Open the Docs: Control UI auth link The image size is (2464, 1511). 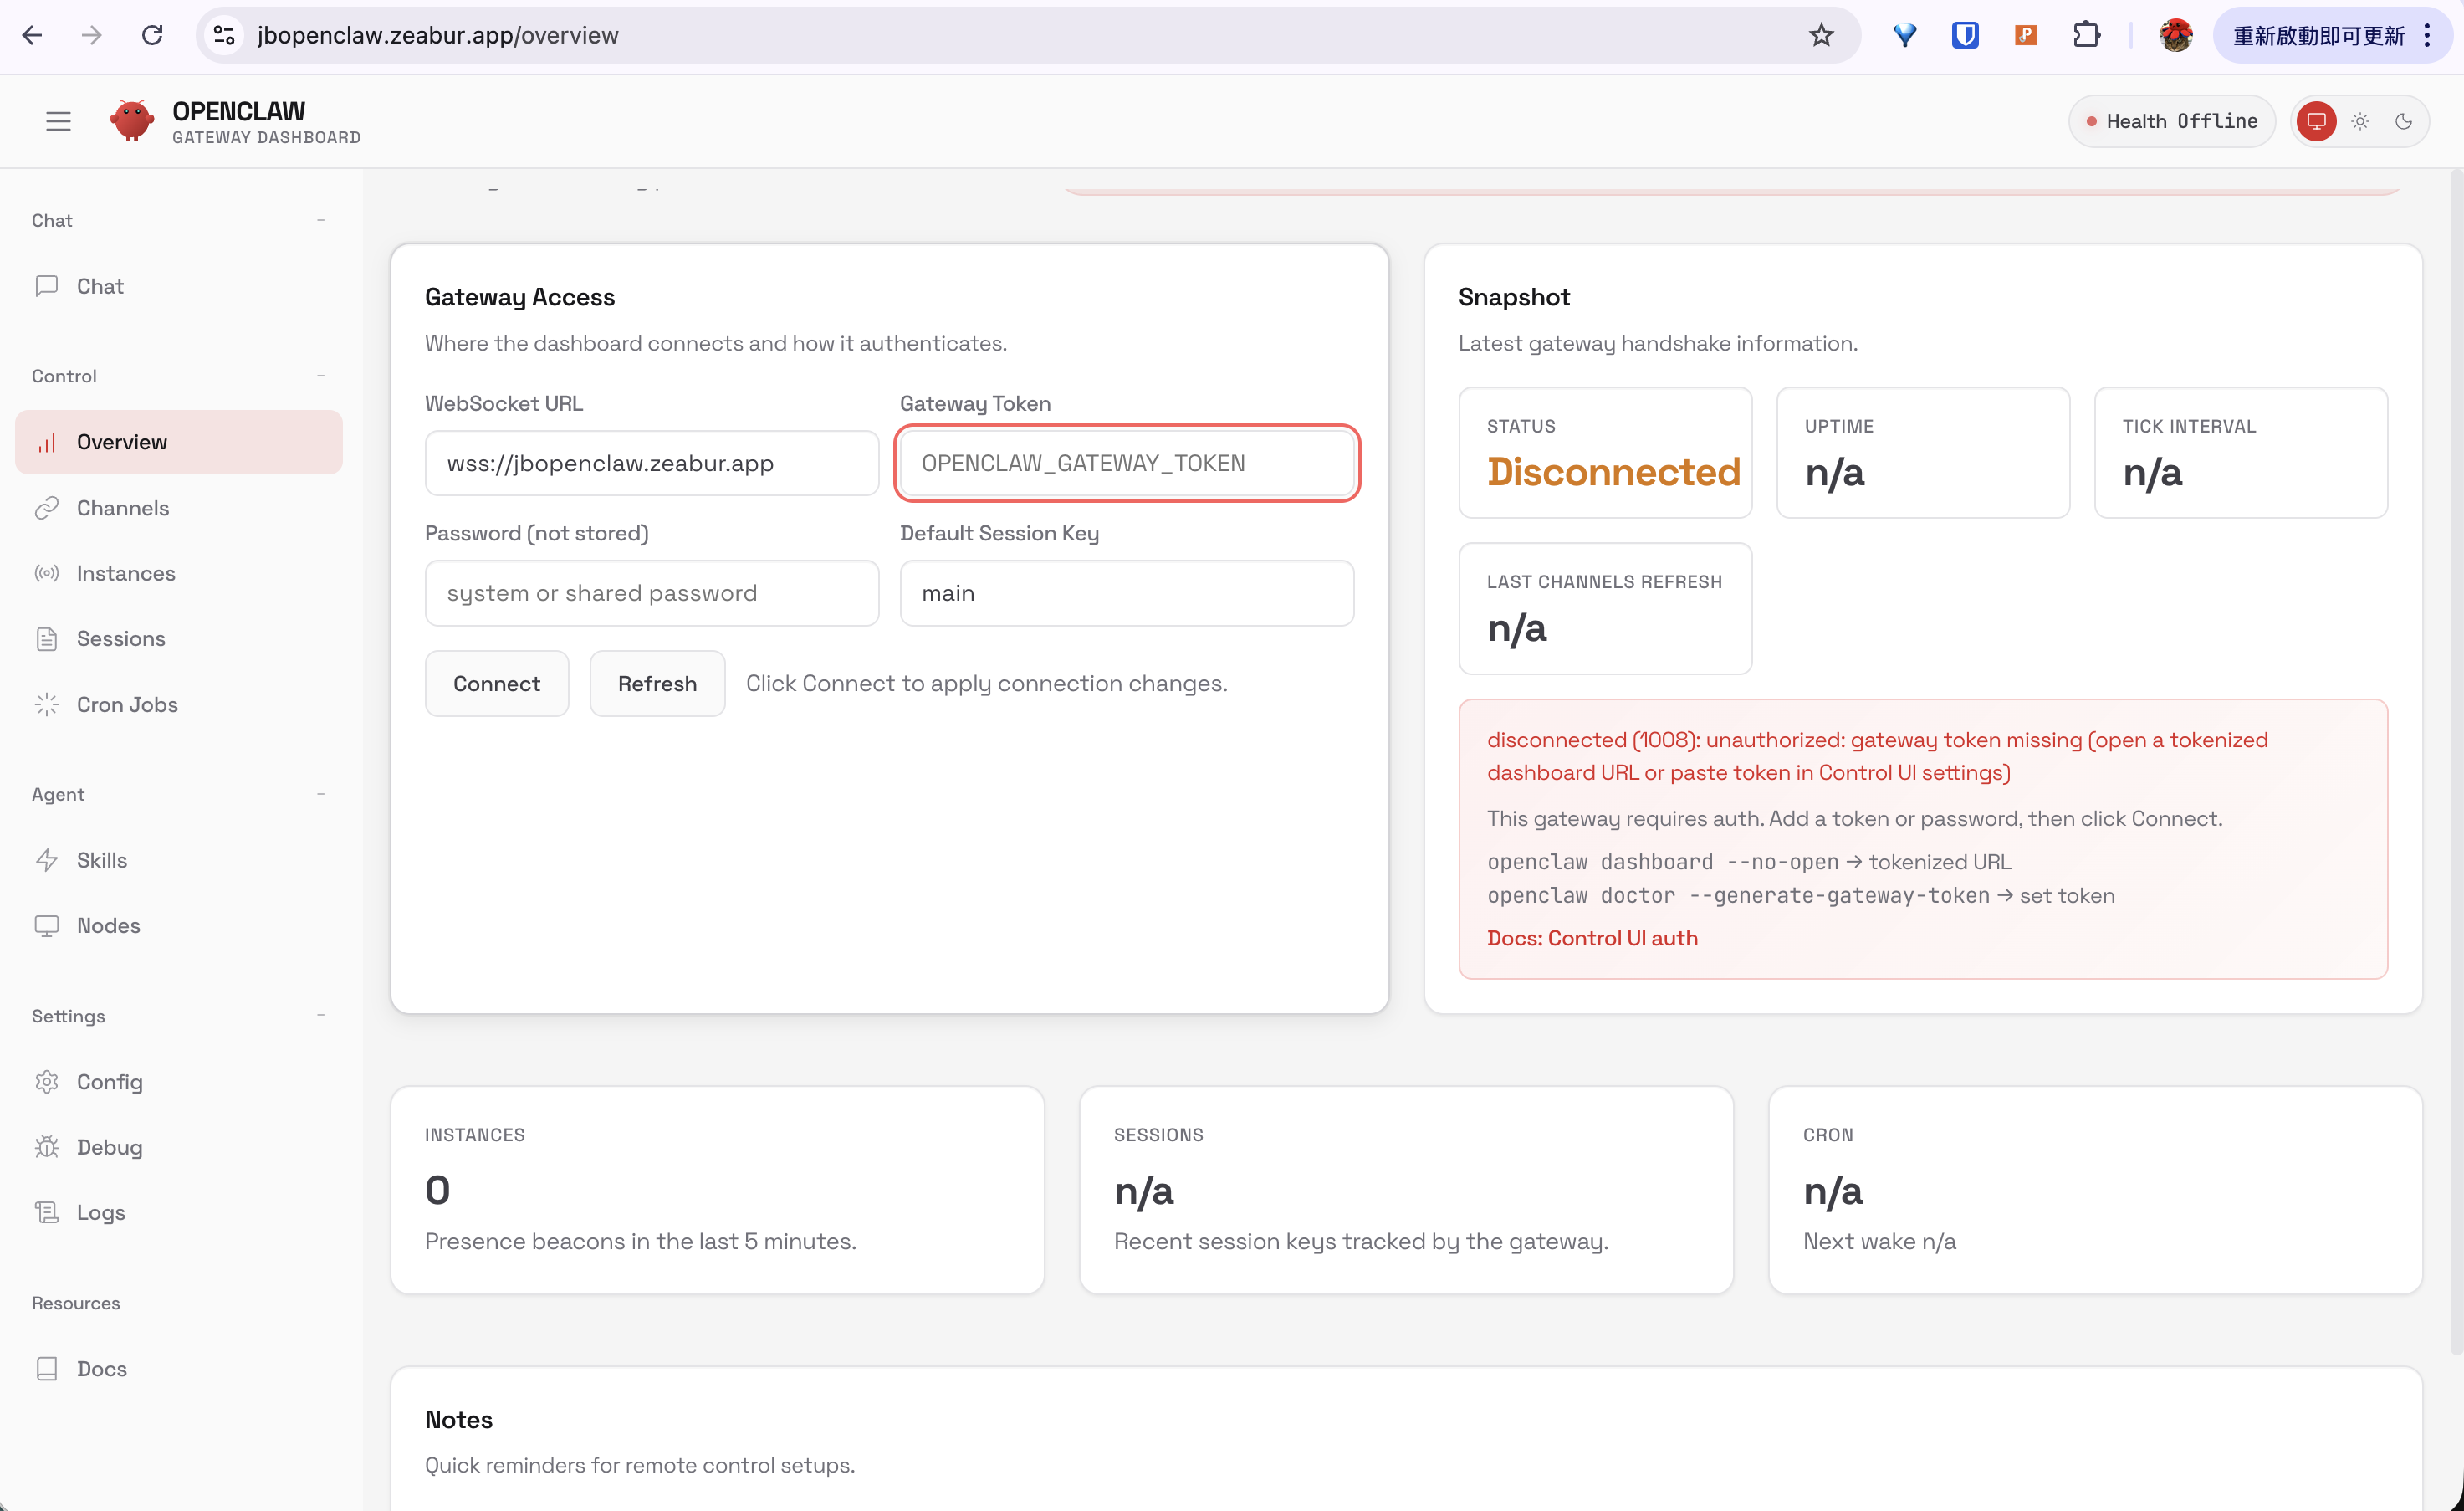pyautogui.click(x=1592, y=938)
